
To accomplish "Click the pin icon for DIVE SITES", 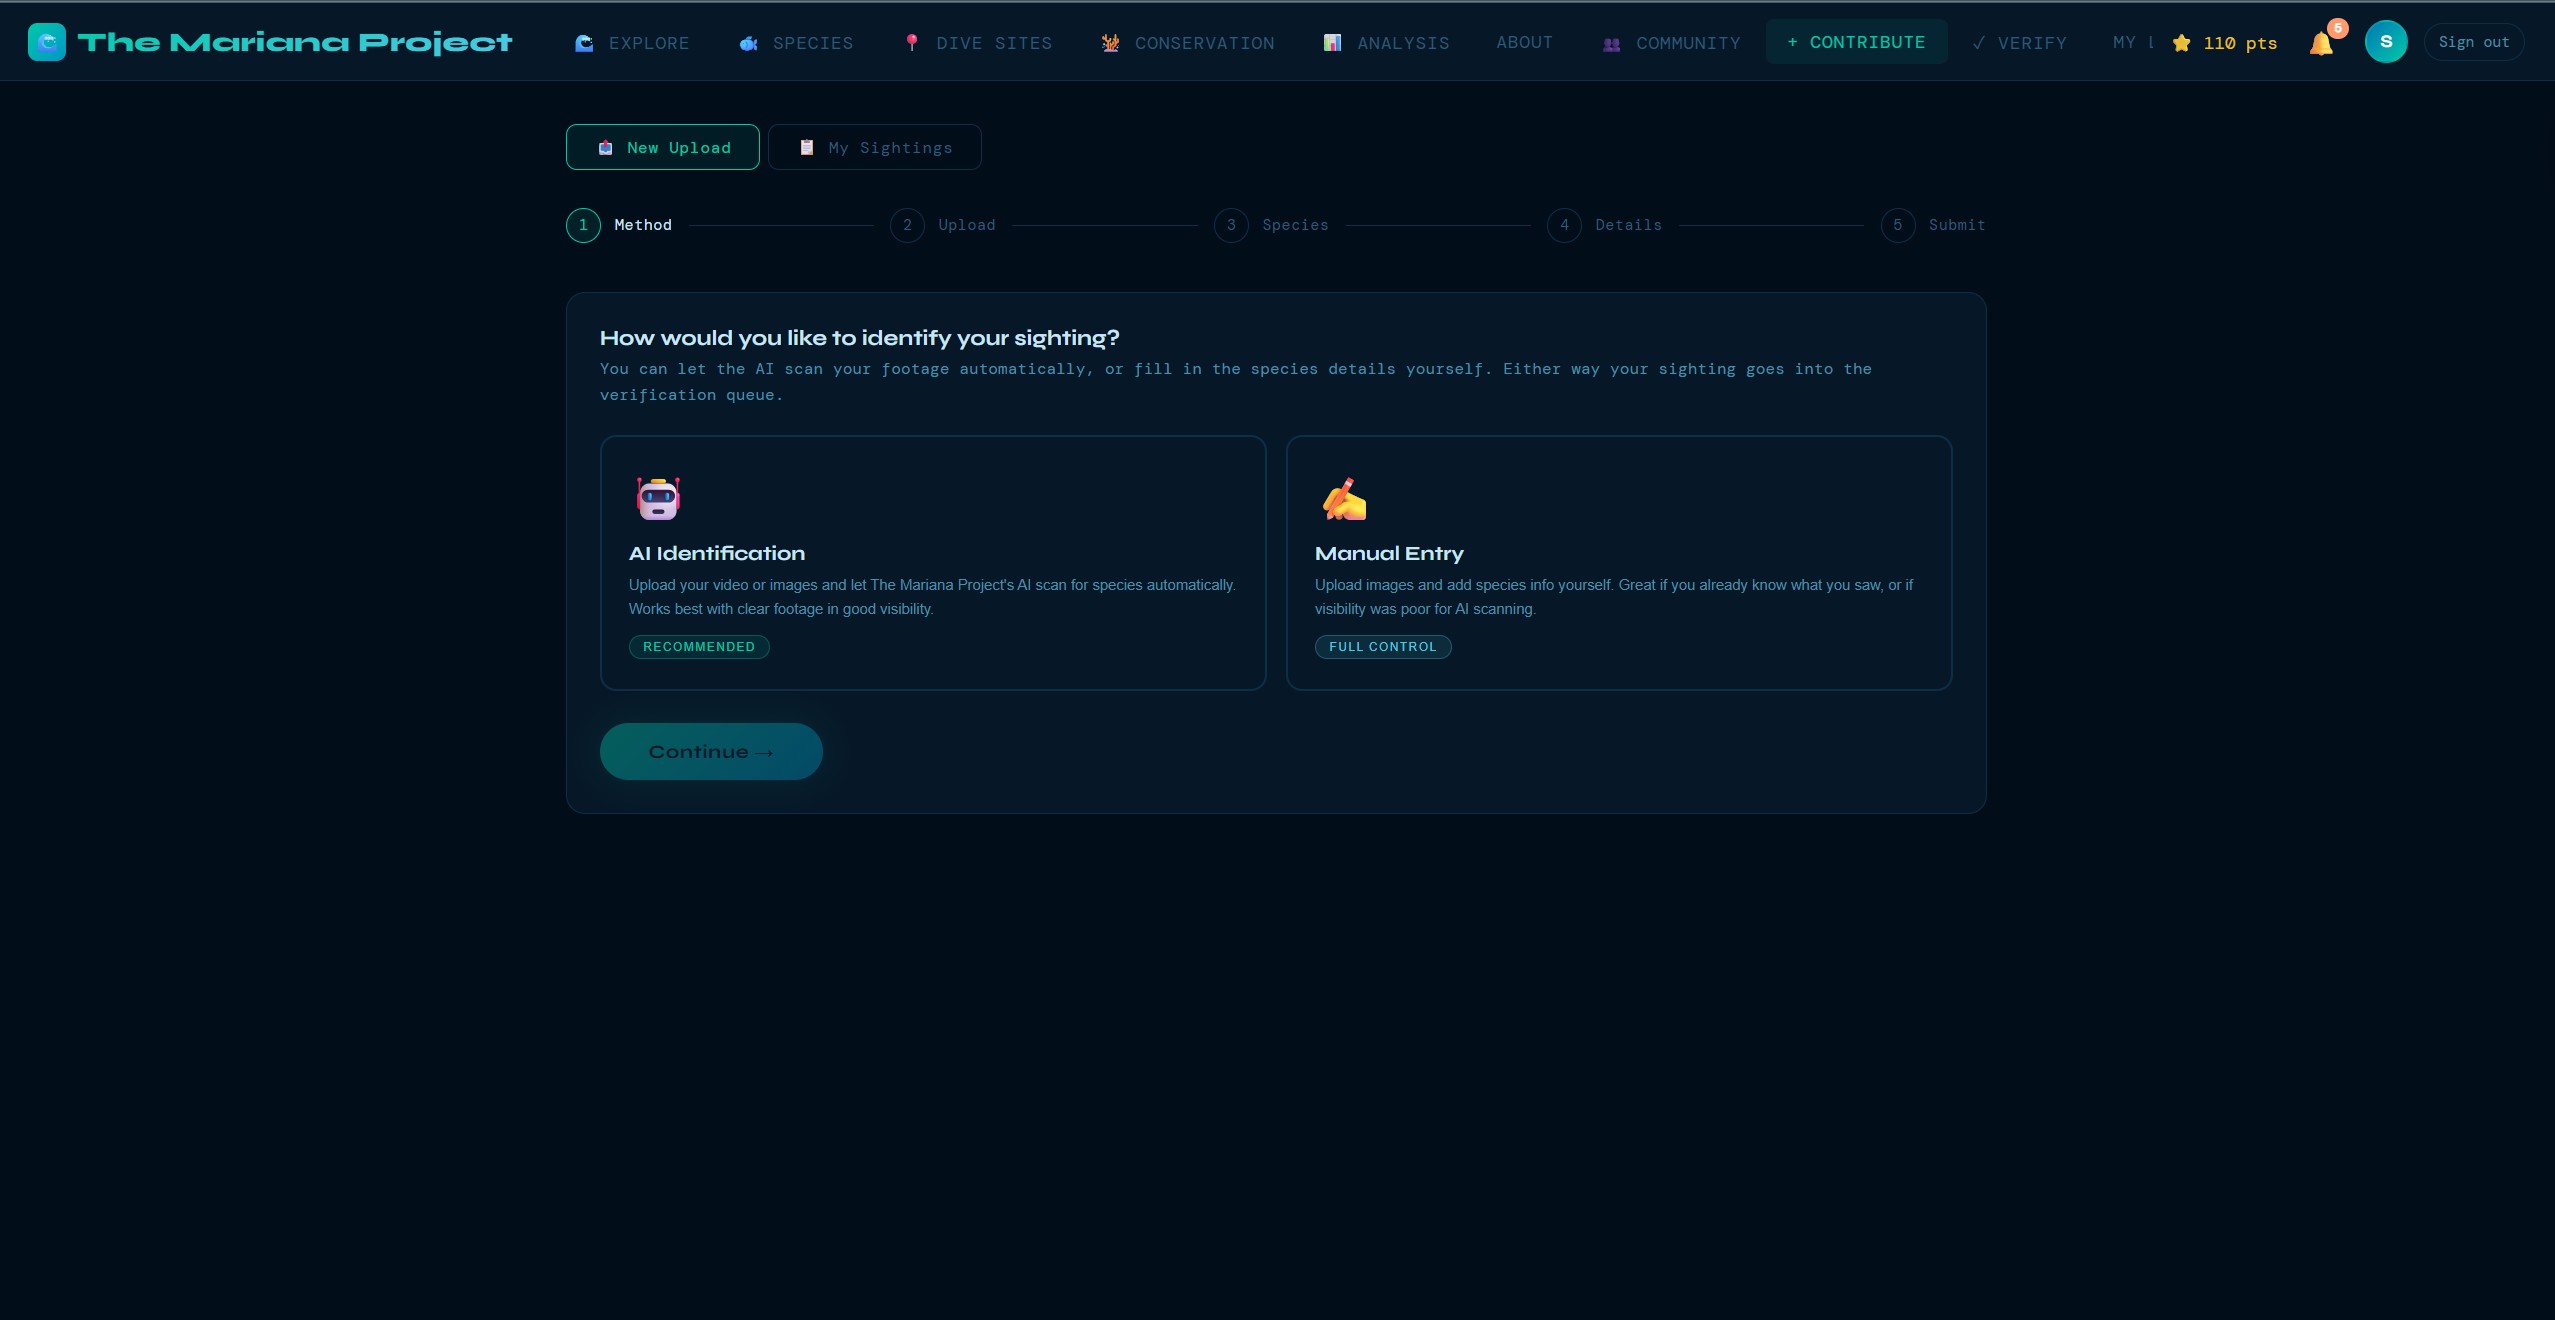I will (x=912, y=43).
